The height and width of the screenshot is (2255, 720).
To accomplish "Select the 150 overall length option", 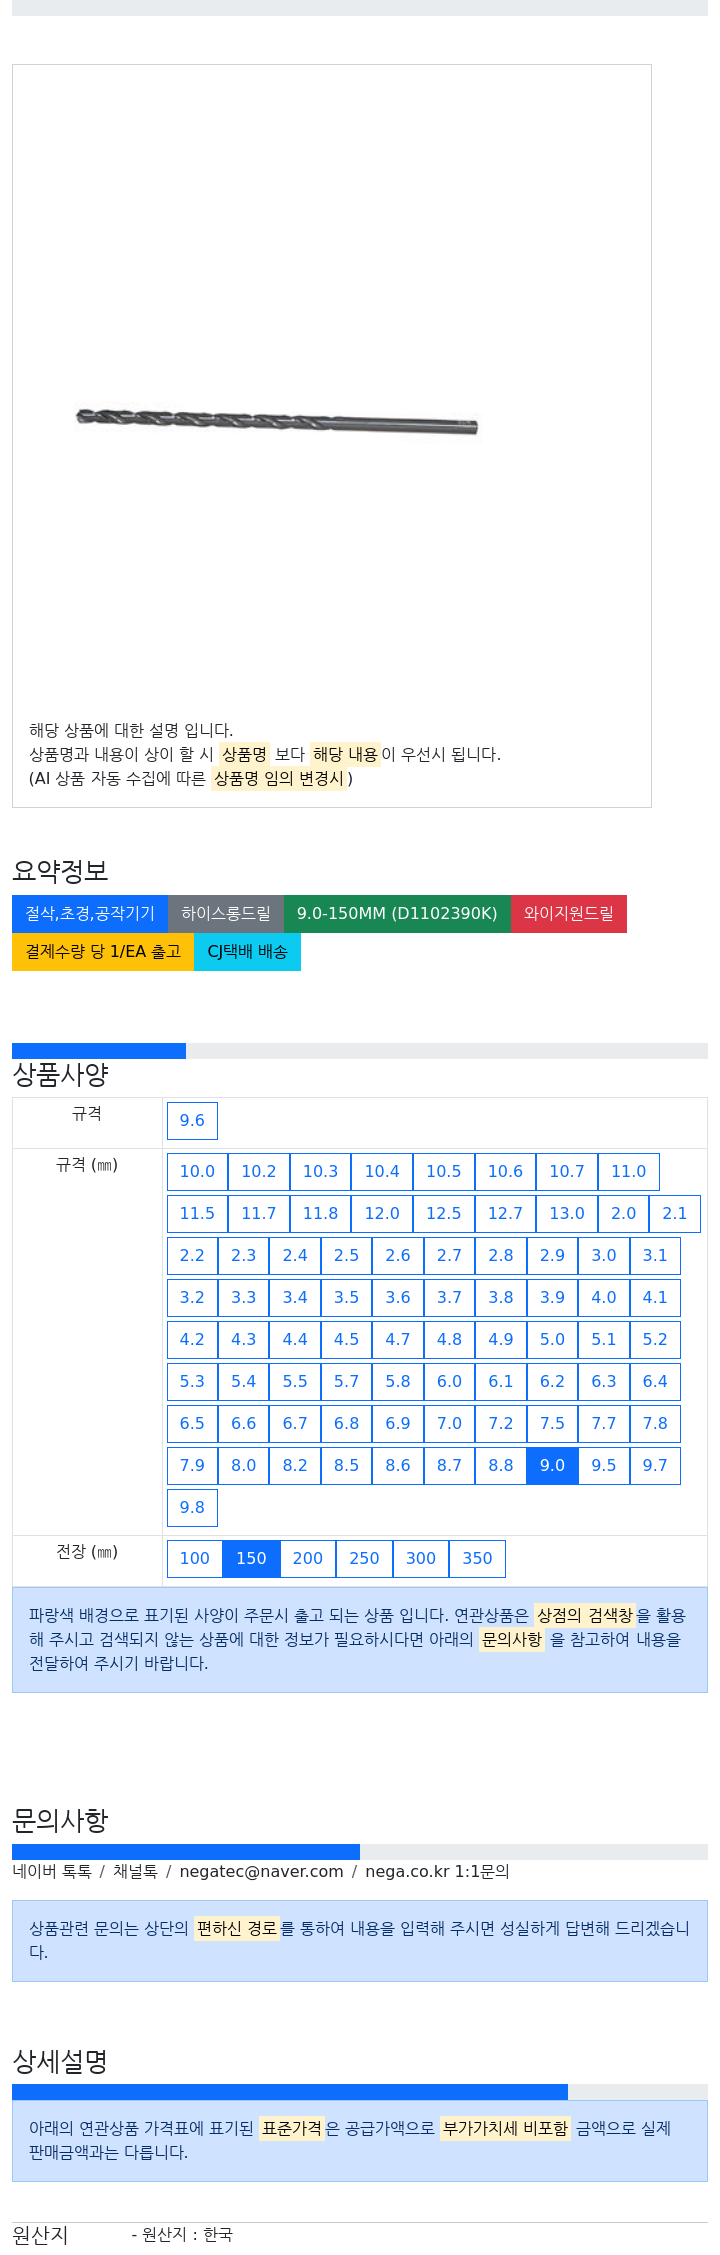I will click(x=251, y=1559).
